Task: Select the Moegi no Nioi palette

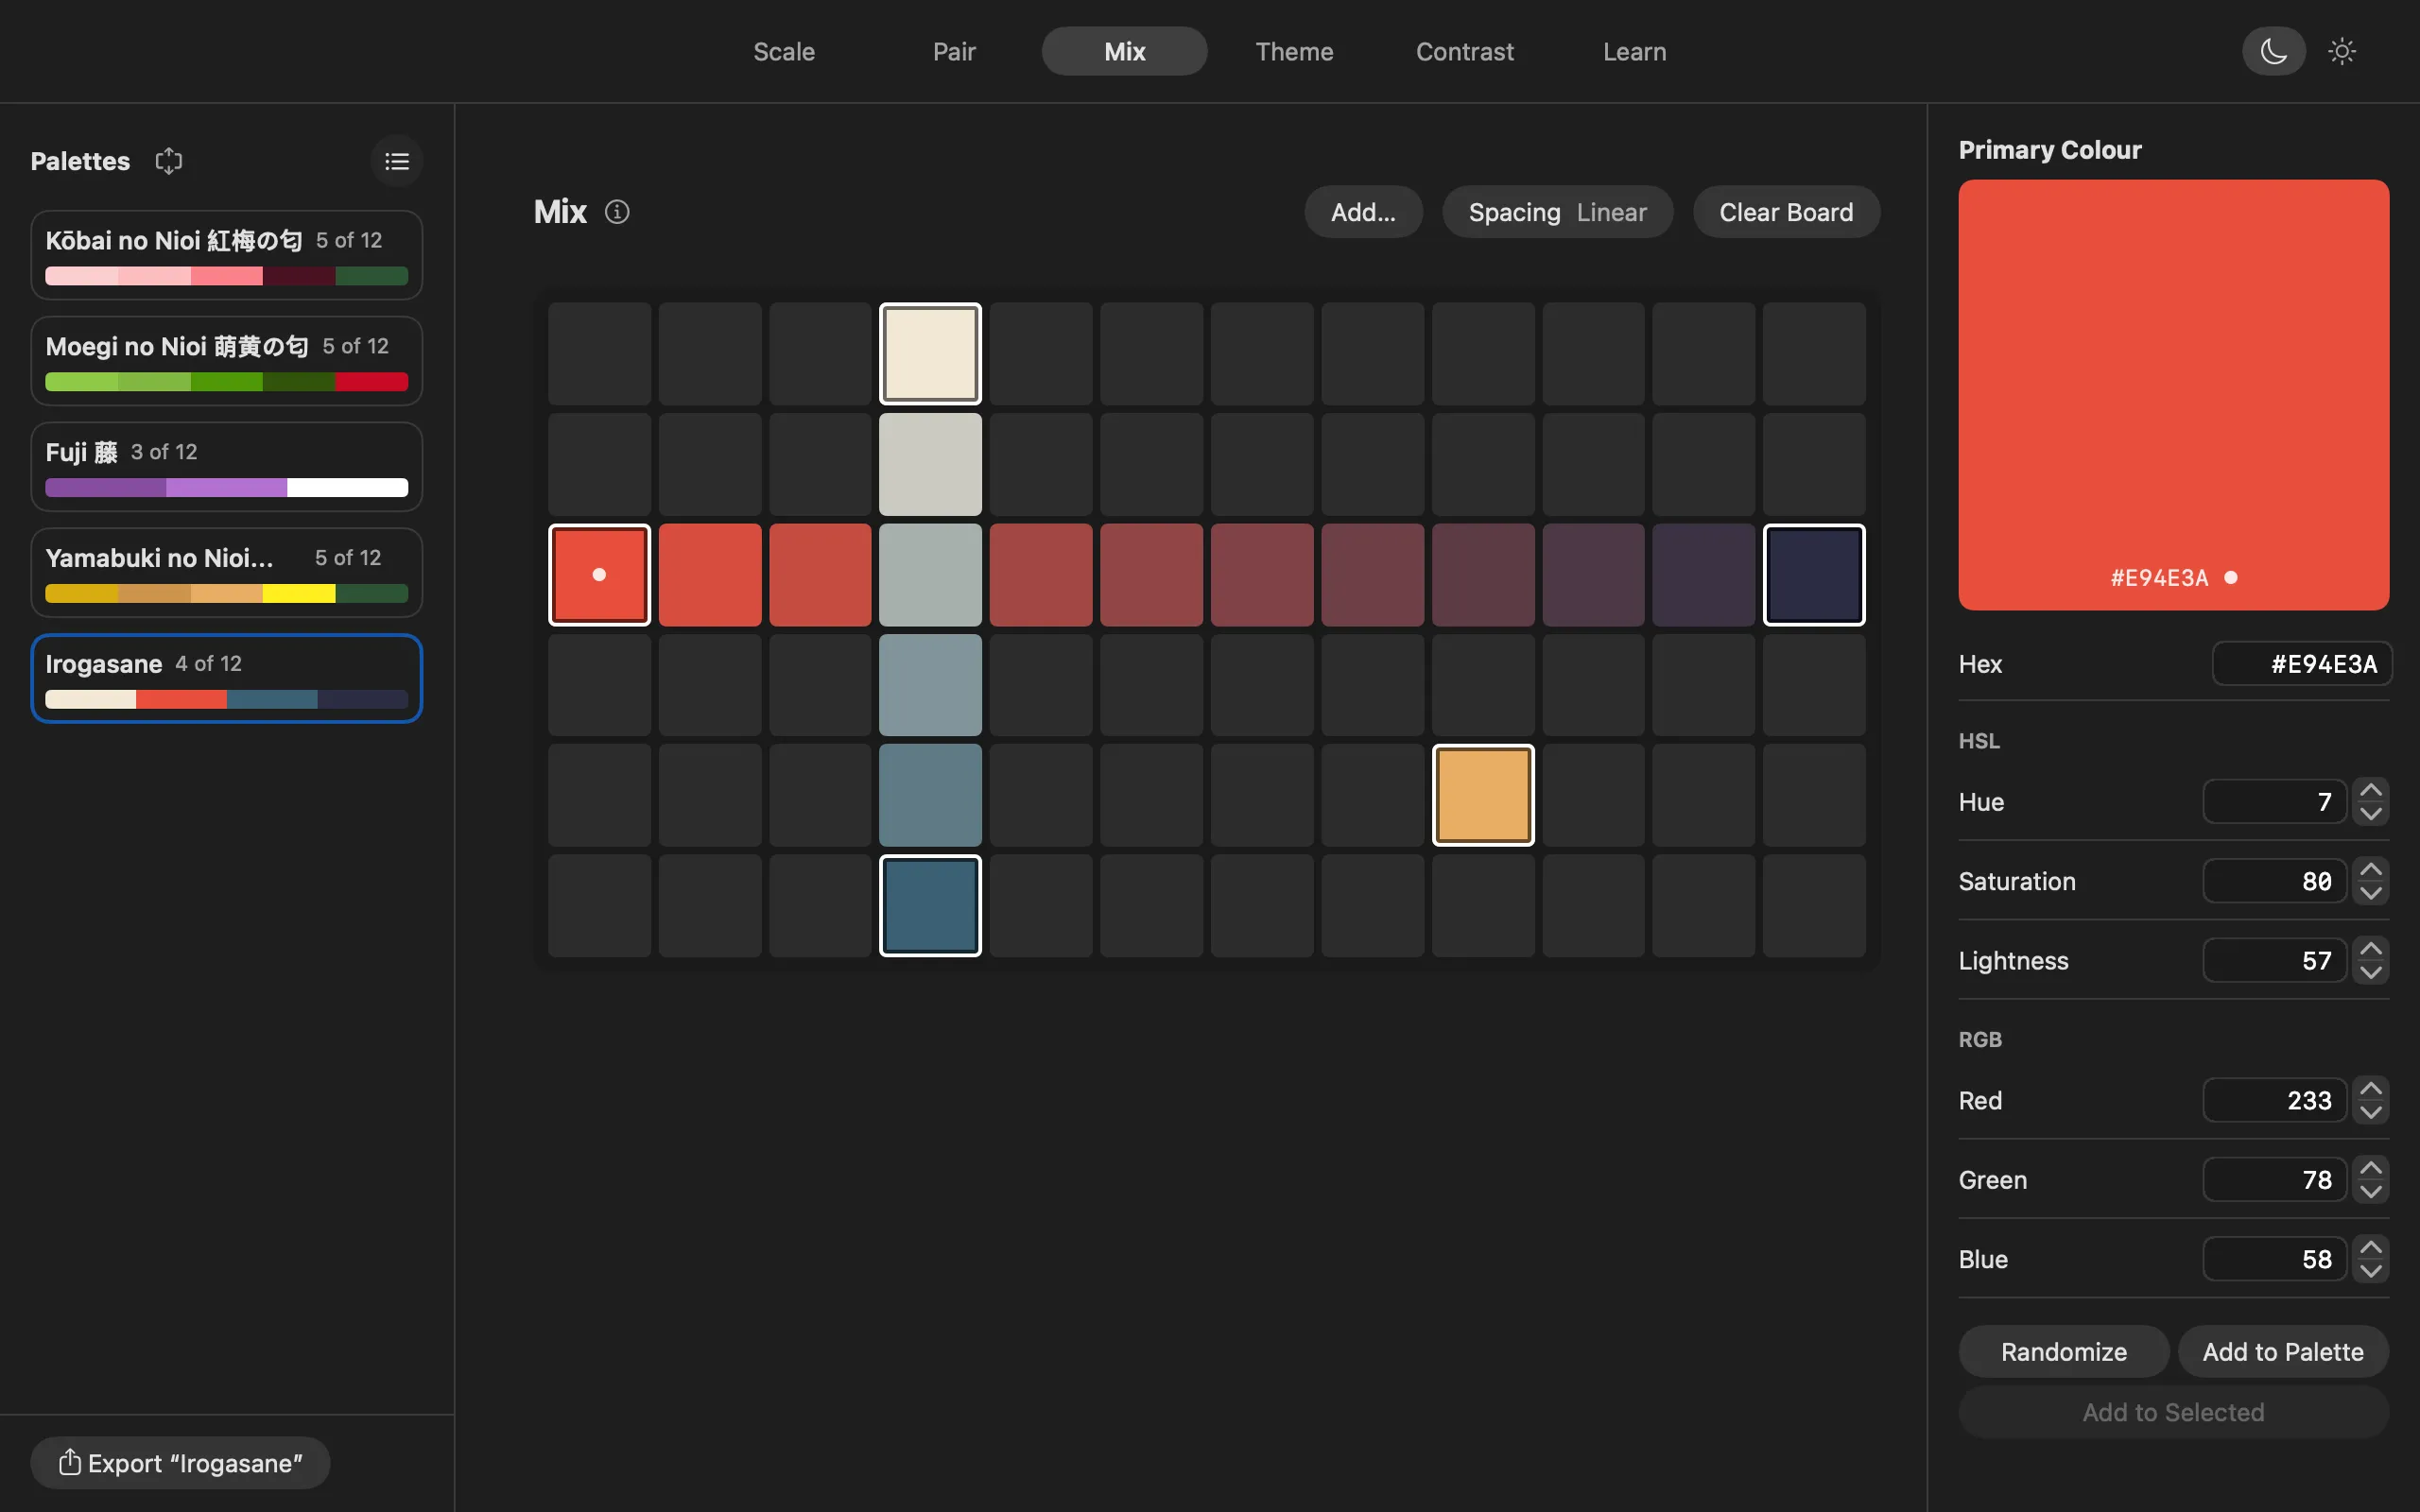Action: (227, 361)
